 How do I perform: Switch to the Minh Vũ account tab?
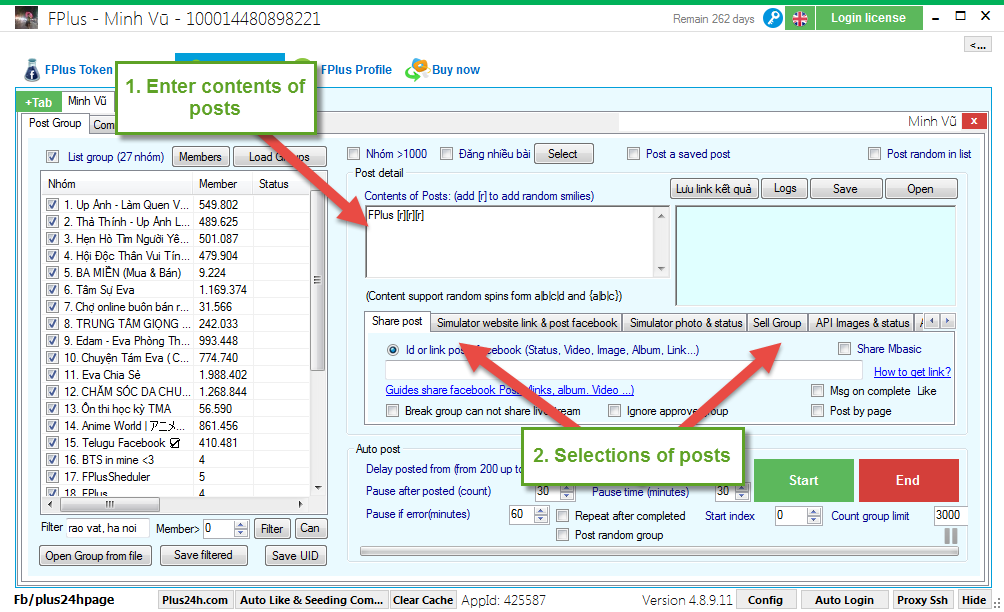click(87, 101)
